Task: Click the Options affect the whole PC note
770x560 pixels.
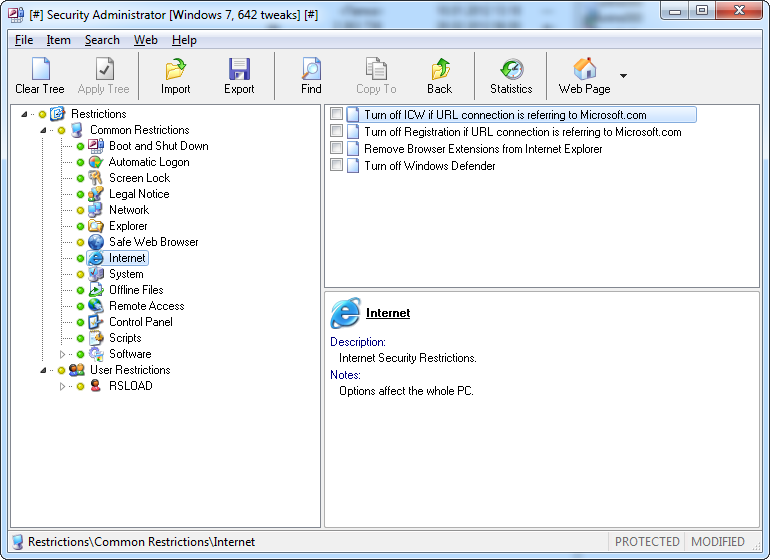Action: (x=406, y=391)
